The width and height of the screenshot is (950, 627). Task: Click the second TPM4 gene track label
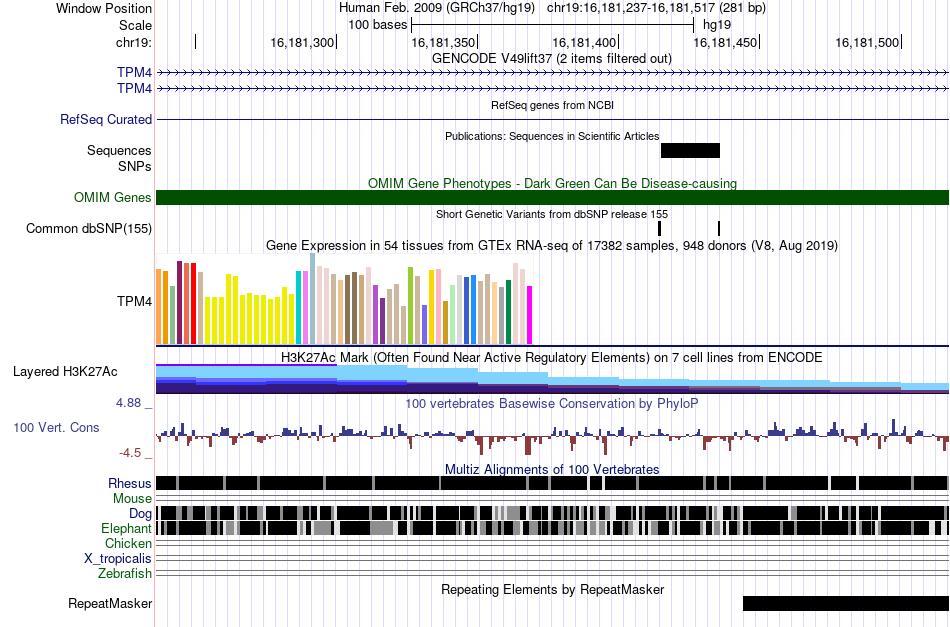pyautogui.click(x=135, y=88)
